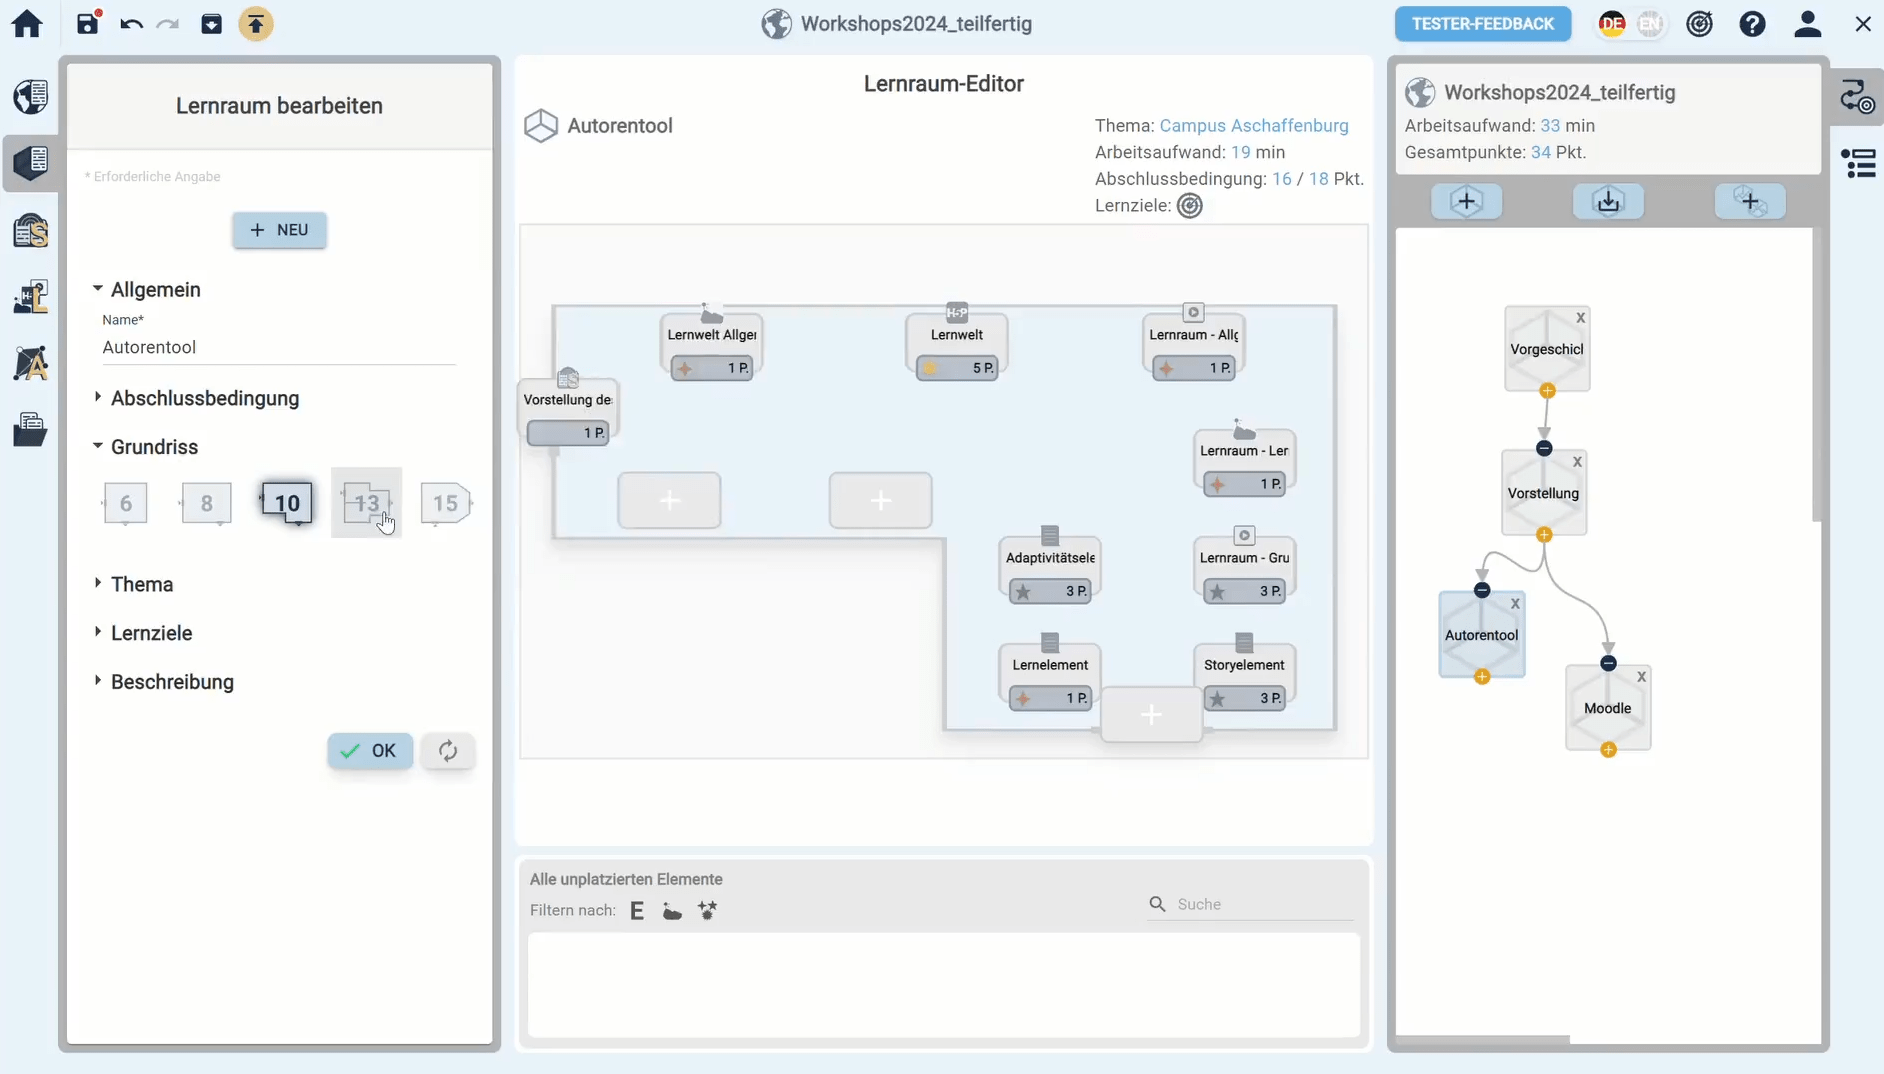The width and height of the screenshot is (1884, 1074).
Task: Click the world panel vertical scrollbar
Action: click(1817, 375)
